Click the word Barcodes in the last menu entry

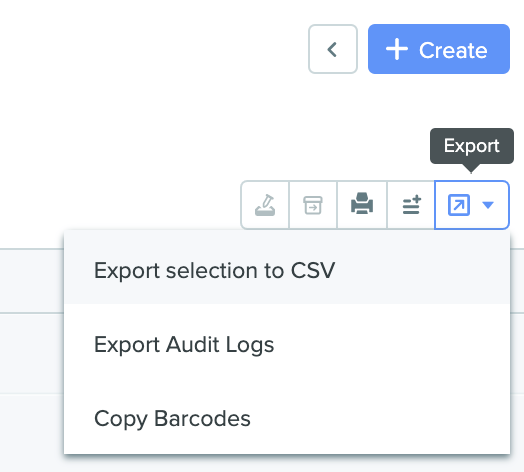click(202, 418)
